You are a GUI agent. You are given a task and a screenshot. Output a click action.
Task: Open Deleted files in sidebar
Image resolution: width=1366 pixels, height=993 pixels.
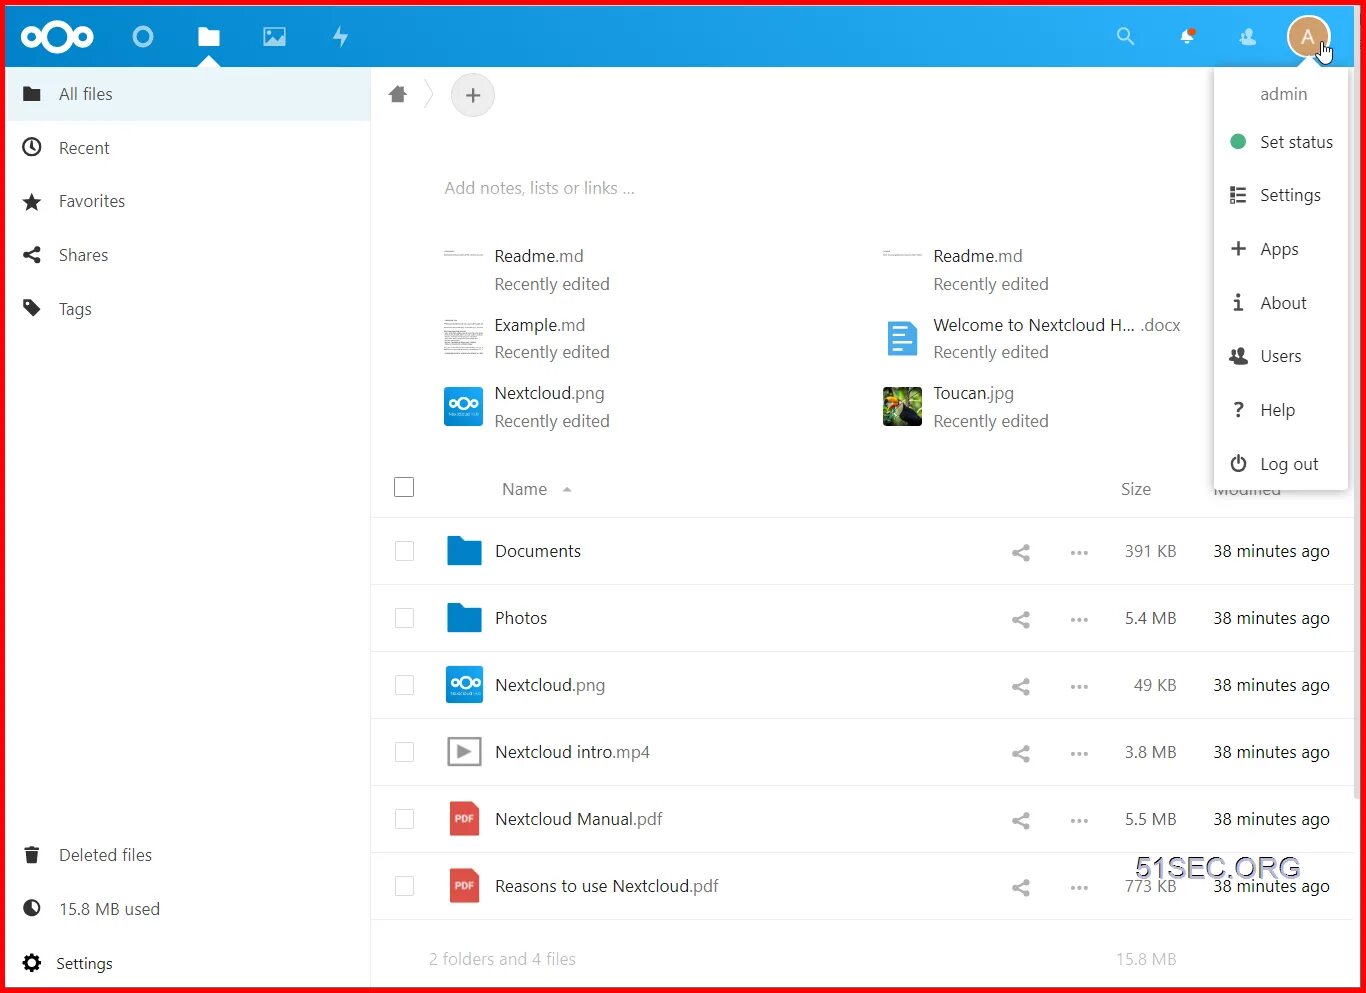pyautogui.click(x=188, y=855)
